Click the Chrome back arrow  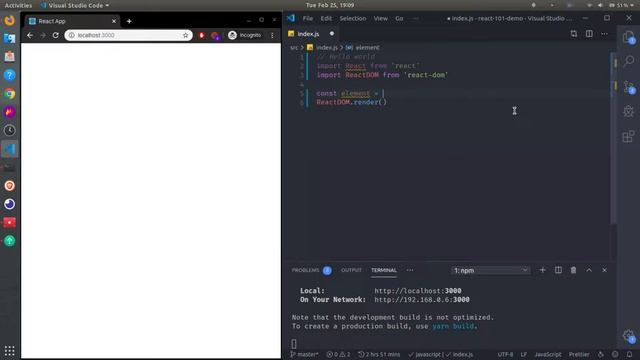[30, 36]
